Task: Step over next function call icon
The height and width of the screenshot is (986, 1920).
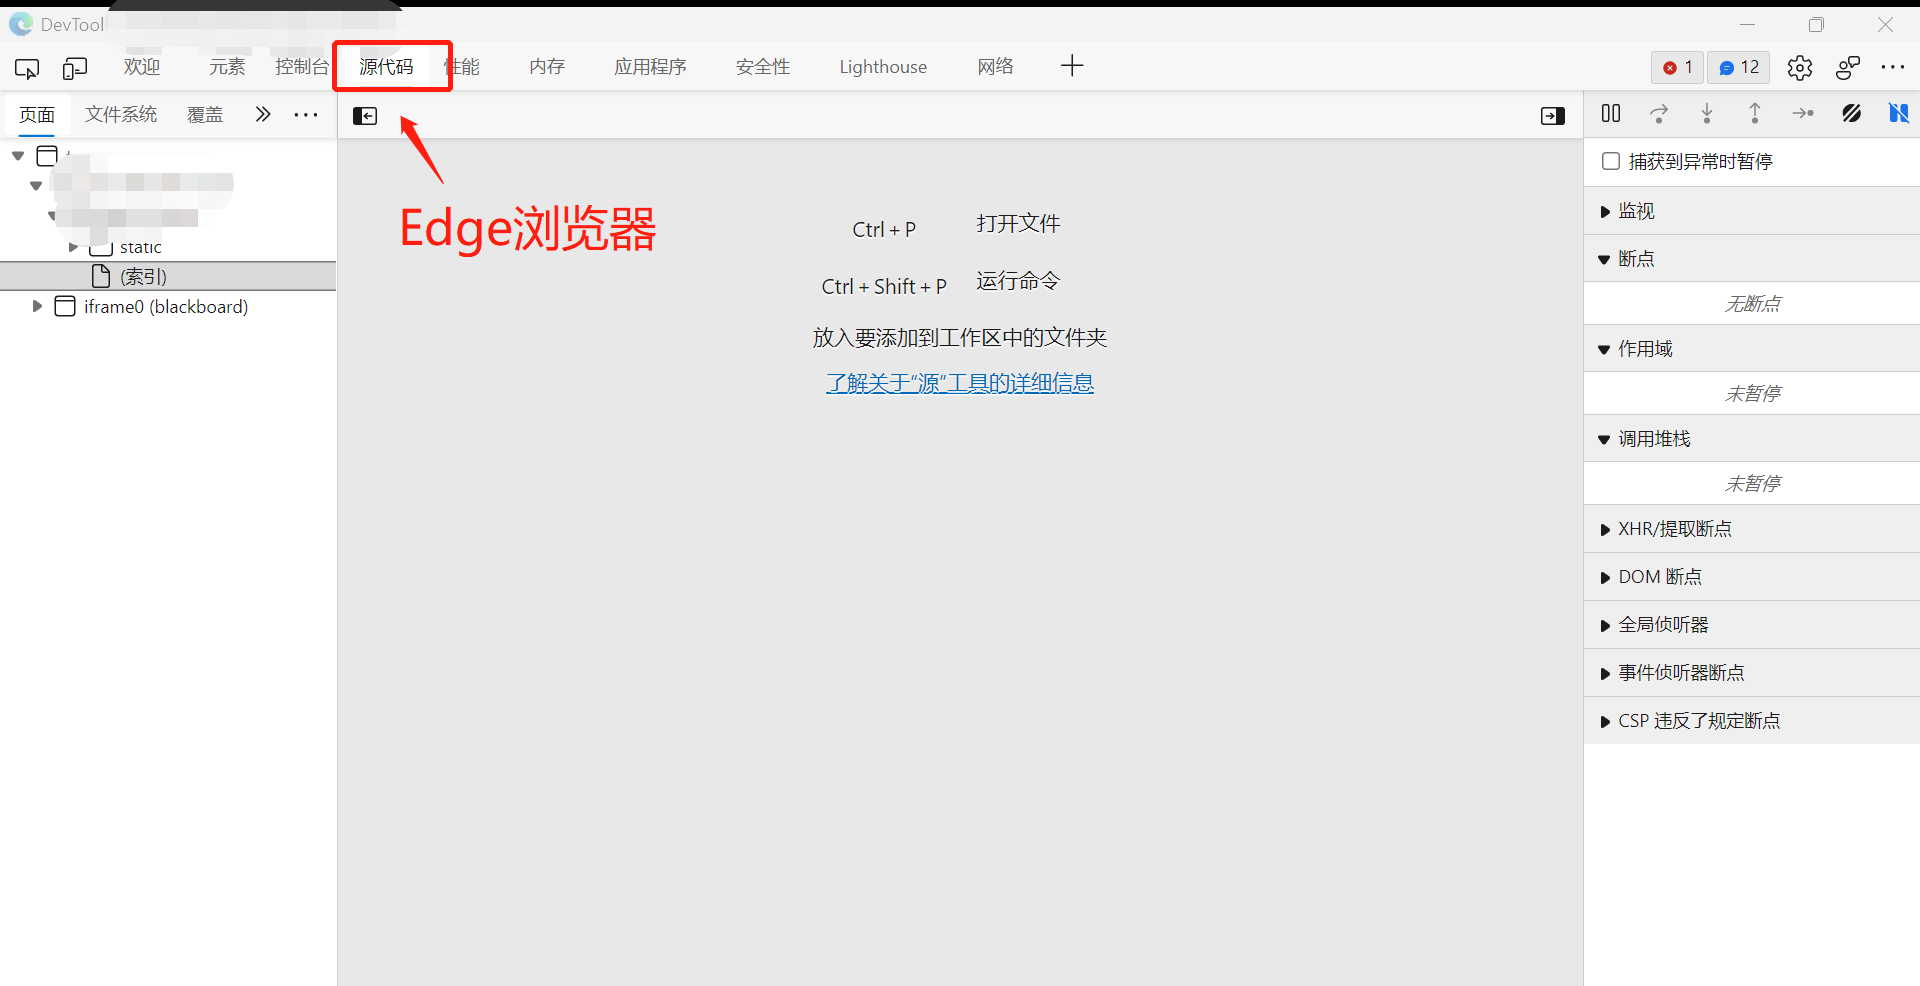Action: (1659, 113)
